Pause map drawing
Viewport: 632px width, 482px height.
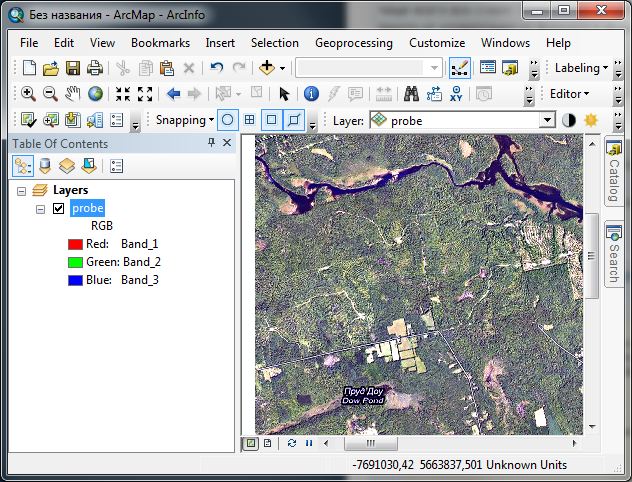(309, 442)
